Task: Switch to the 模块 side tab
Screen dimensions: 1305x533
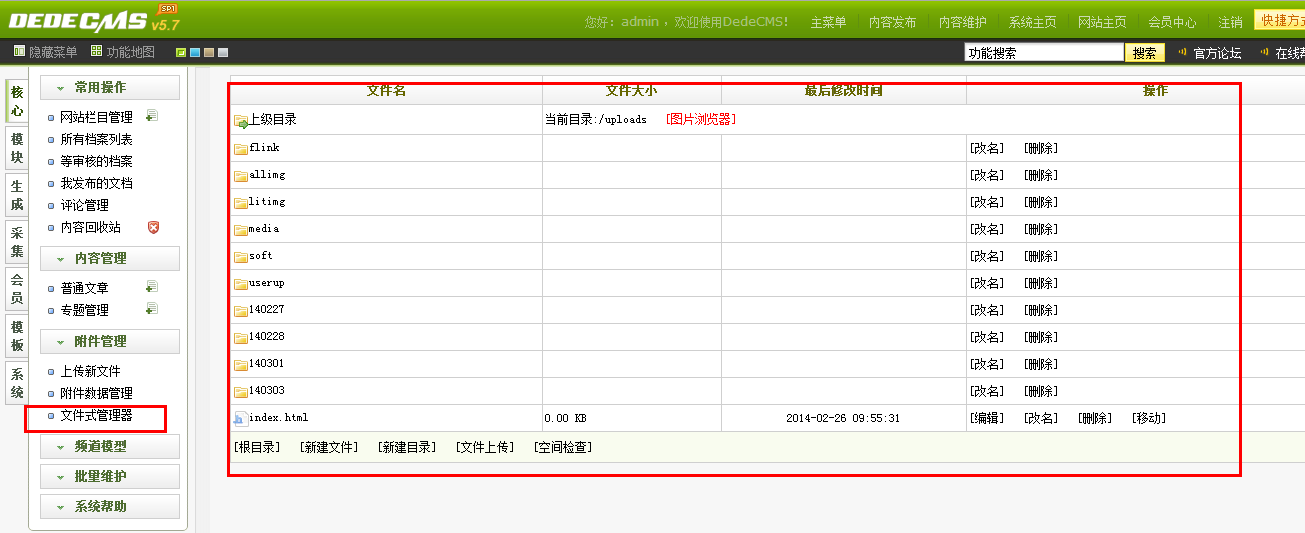Action: [17, 148]
